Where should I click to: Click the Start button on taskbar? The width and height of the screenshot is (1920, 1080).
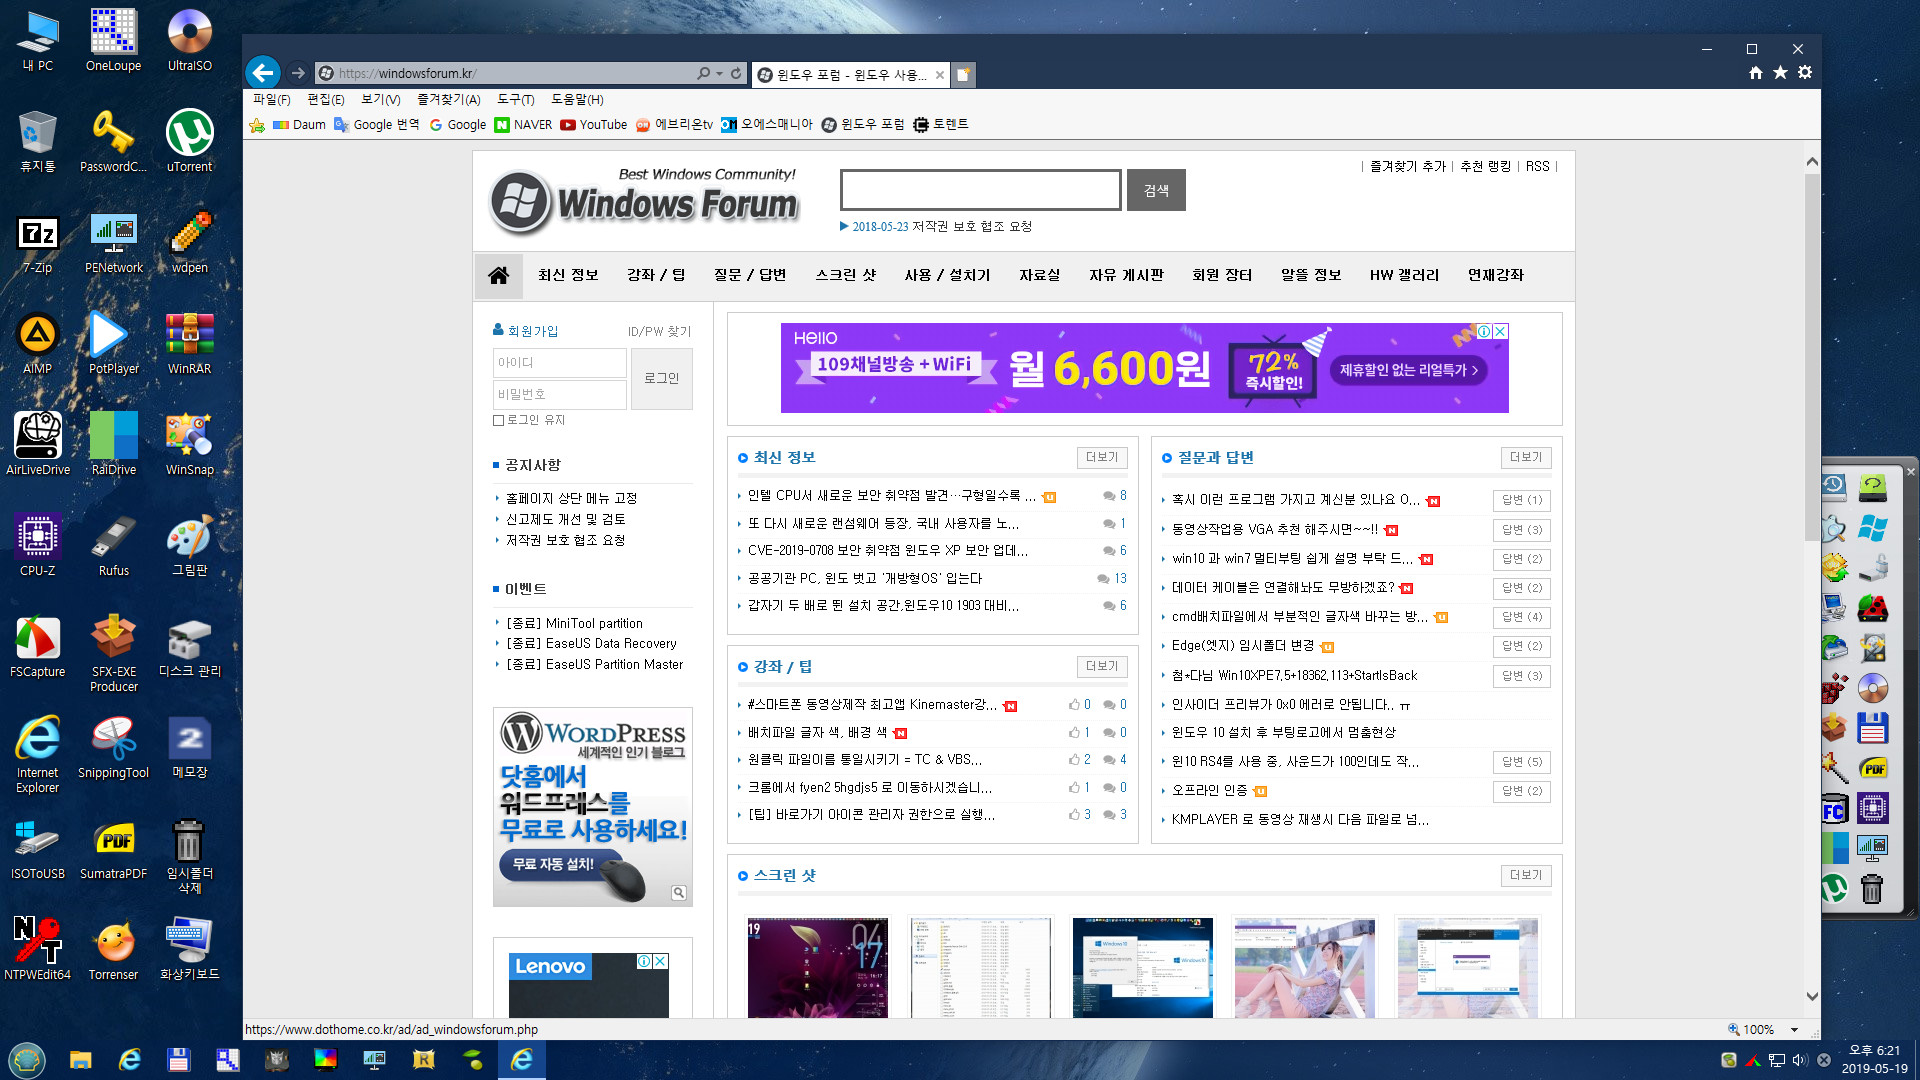coord(27,1060)
